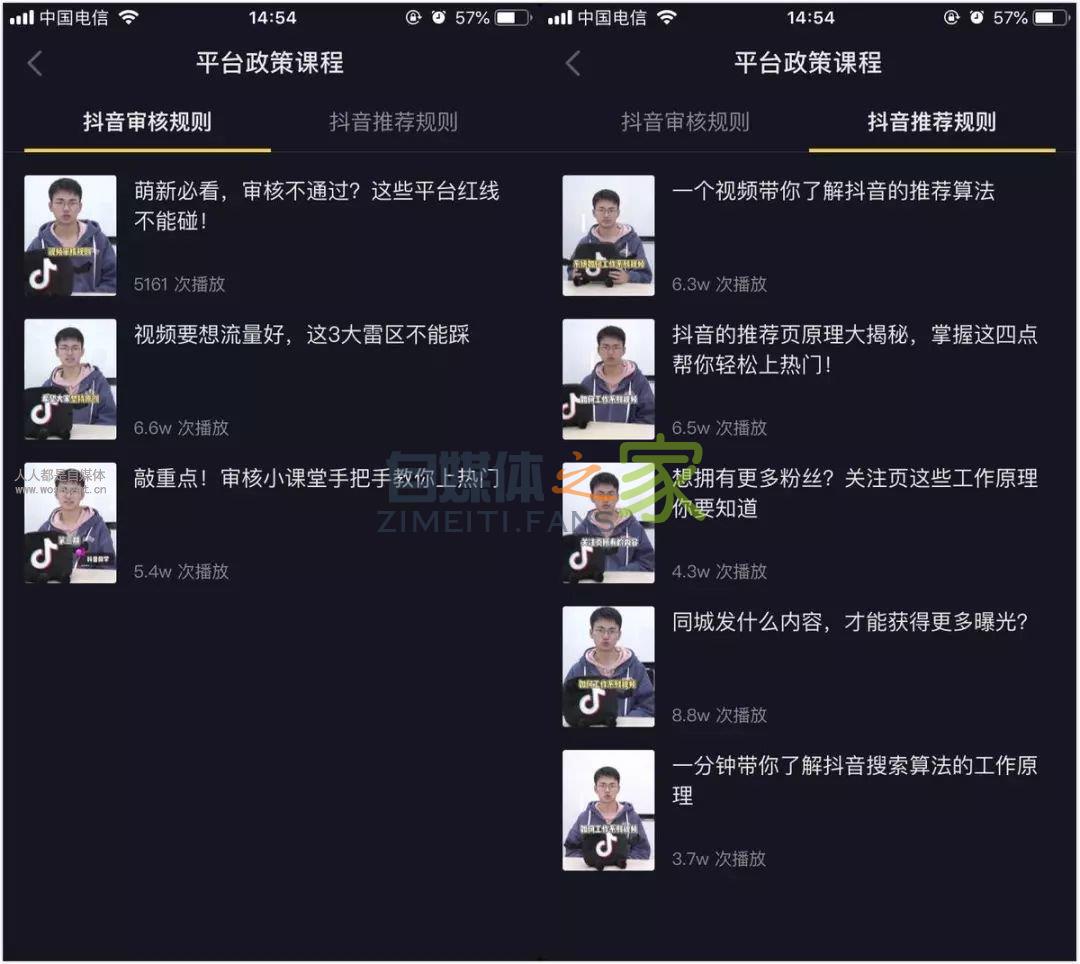Switch to 抖音审核规则 tab on right screen
The image size is (1080, 964).
(685, 122)
